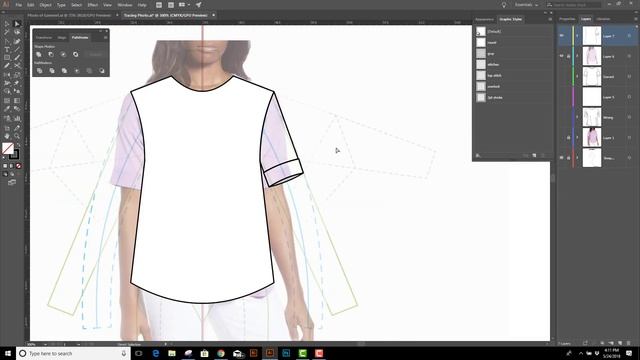Click Unite shape mode in Pathfinder
This screenshot has height=360, width=640.
coord(39,54)
